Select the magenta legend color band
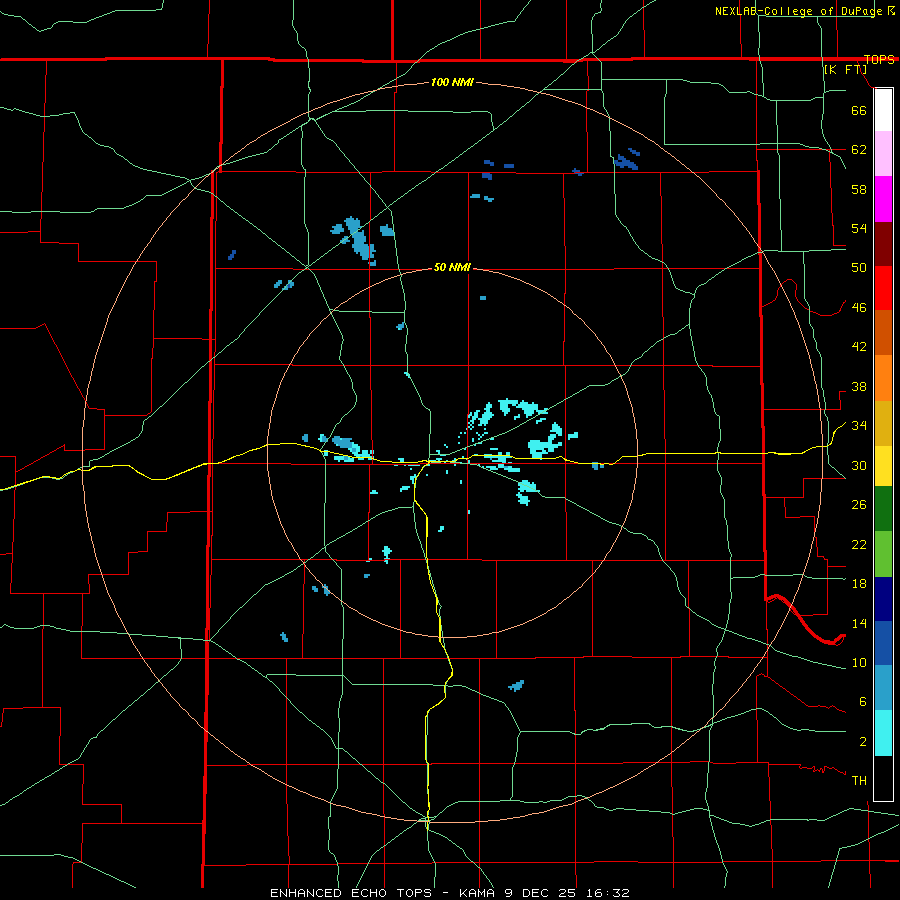The image size is (900, 900). point(883,199)
